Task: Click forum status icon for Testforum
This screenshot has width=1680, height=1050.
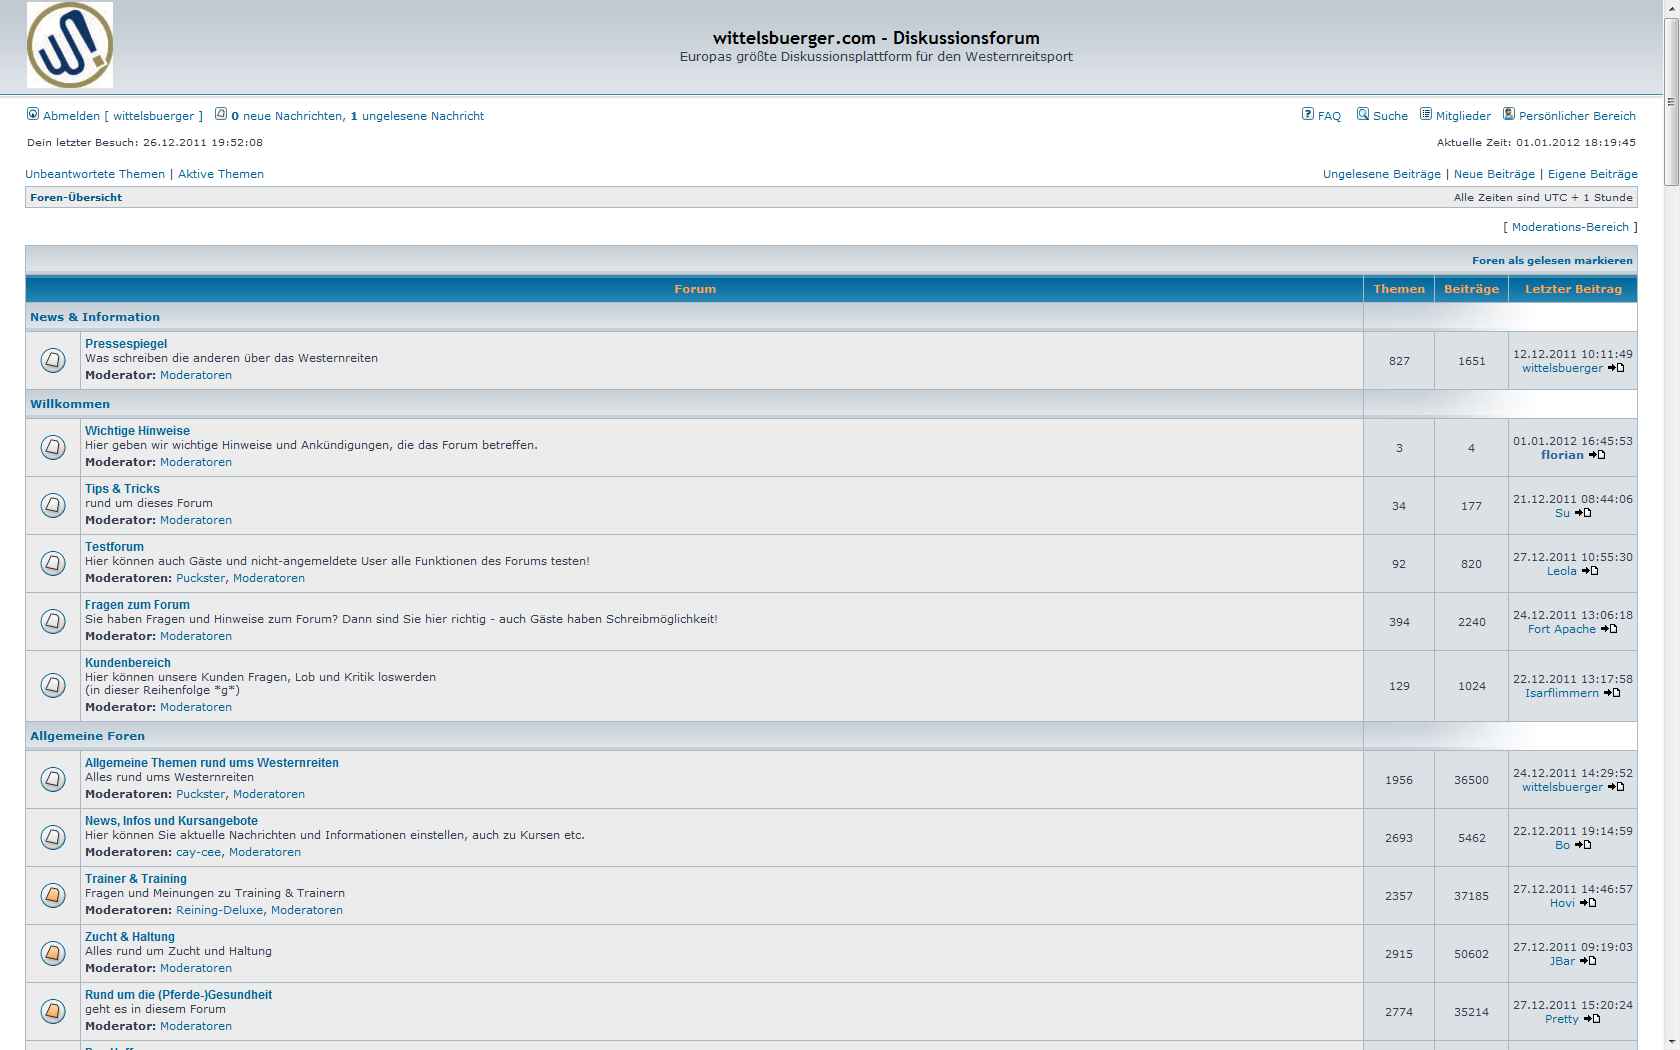Action: (53, 563)
